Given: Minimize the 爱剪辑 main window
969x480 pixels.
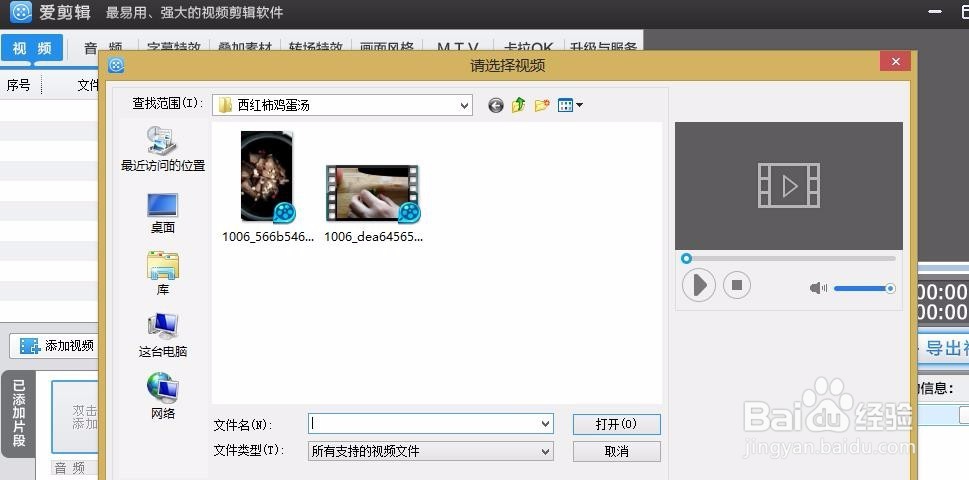Looking at the screenshot, I should click(936, 12).
